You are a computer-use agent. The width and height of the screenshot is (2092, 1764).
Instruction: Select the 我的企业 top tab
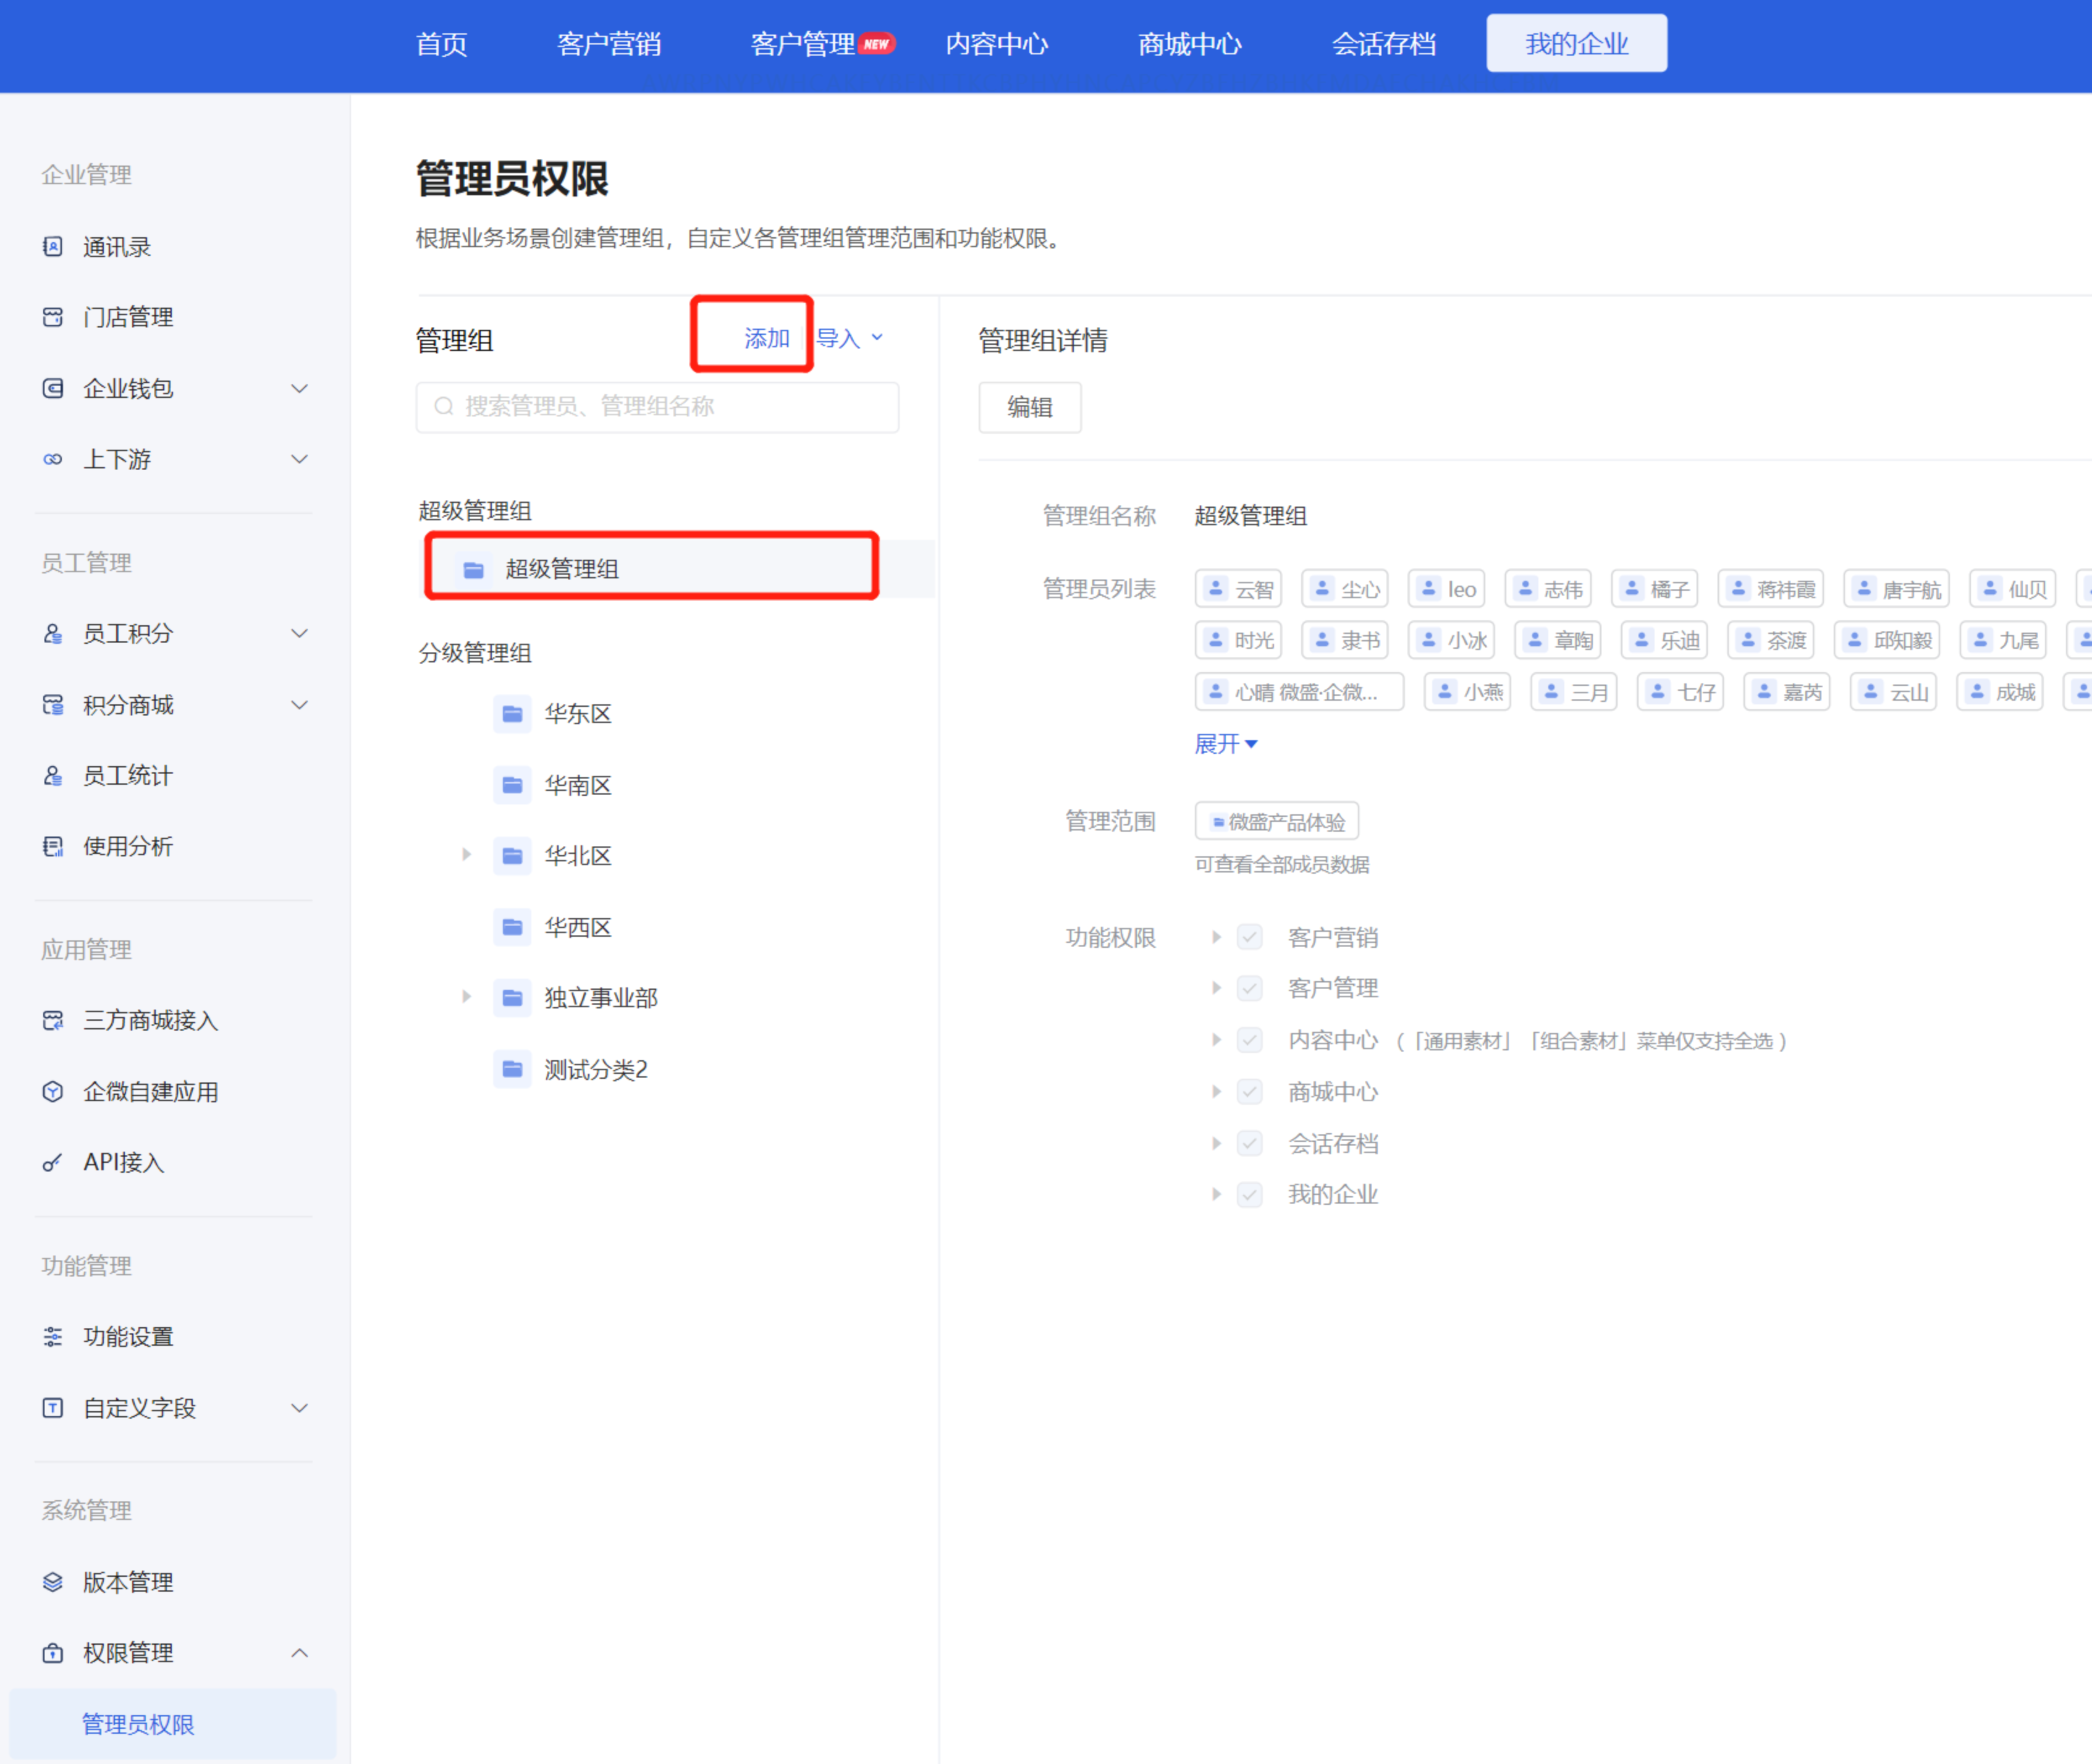1577,44
